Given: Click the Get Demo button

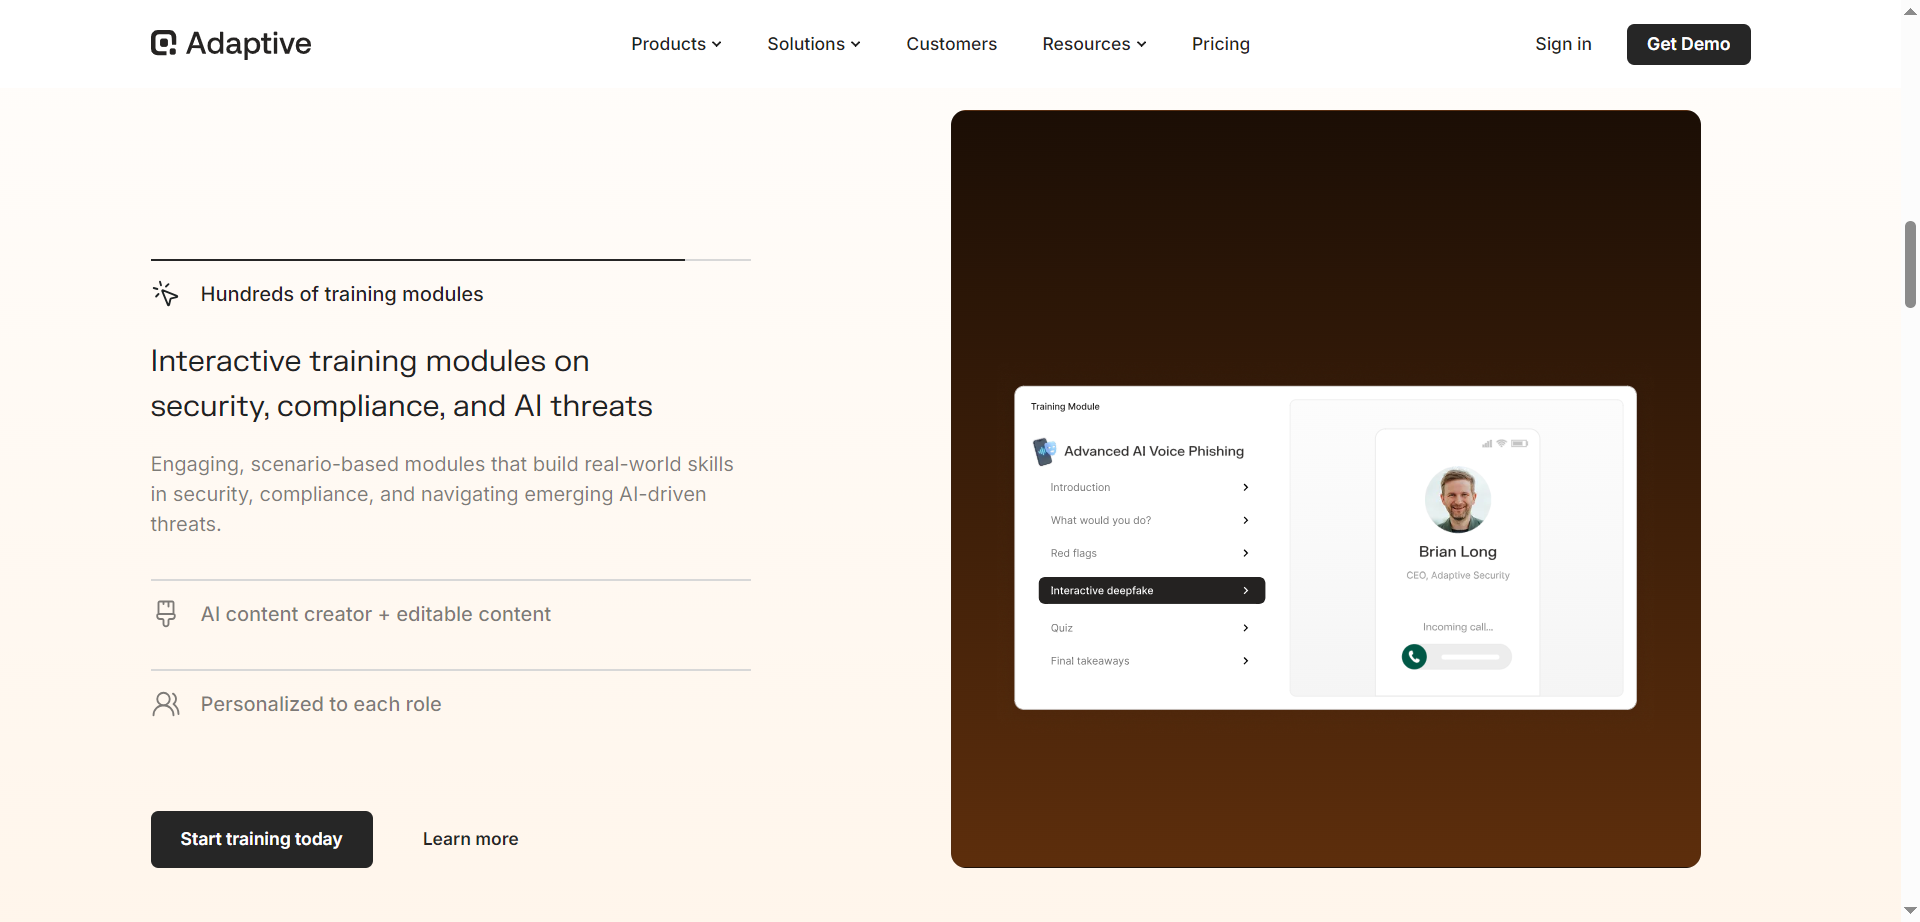Looking at the screenshot, I should click(1688, 44).
